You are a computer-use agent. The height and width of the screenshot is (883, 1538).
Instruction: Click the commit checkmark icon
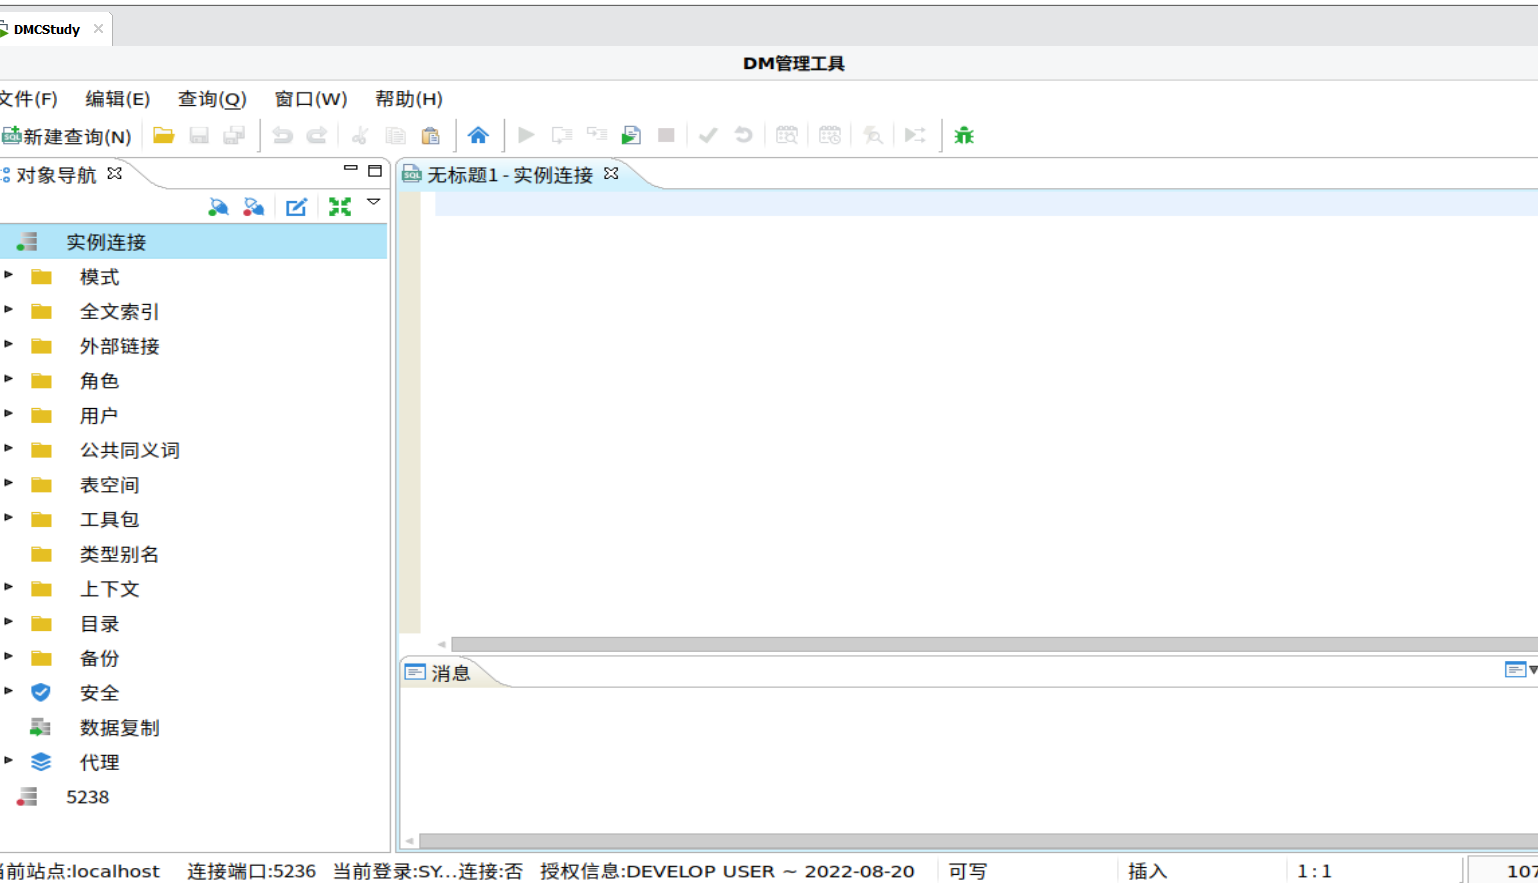coord(708,134)
